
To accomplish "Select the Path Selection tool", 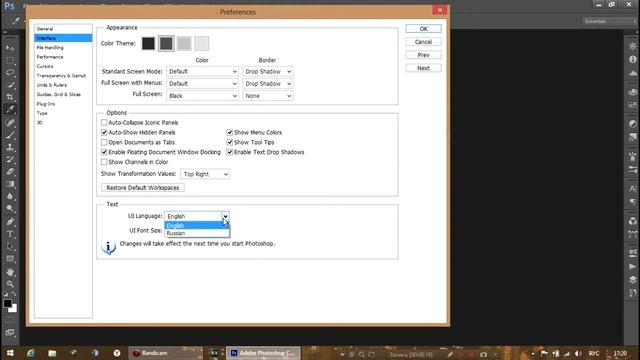I will (10, 247).
